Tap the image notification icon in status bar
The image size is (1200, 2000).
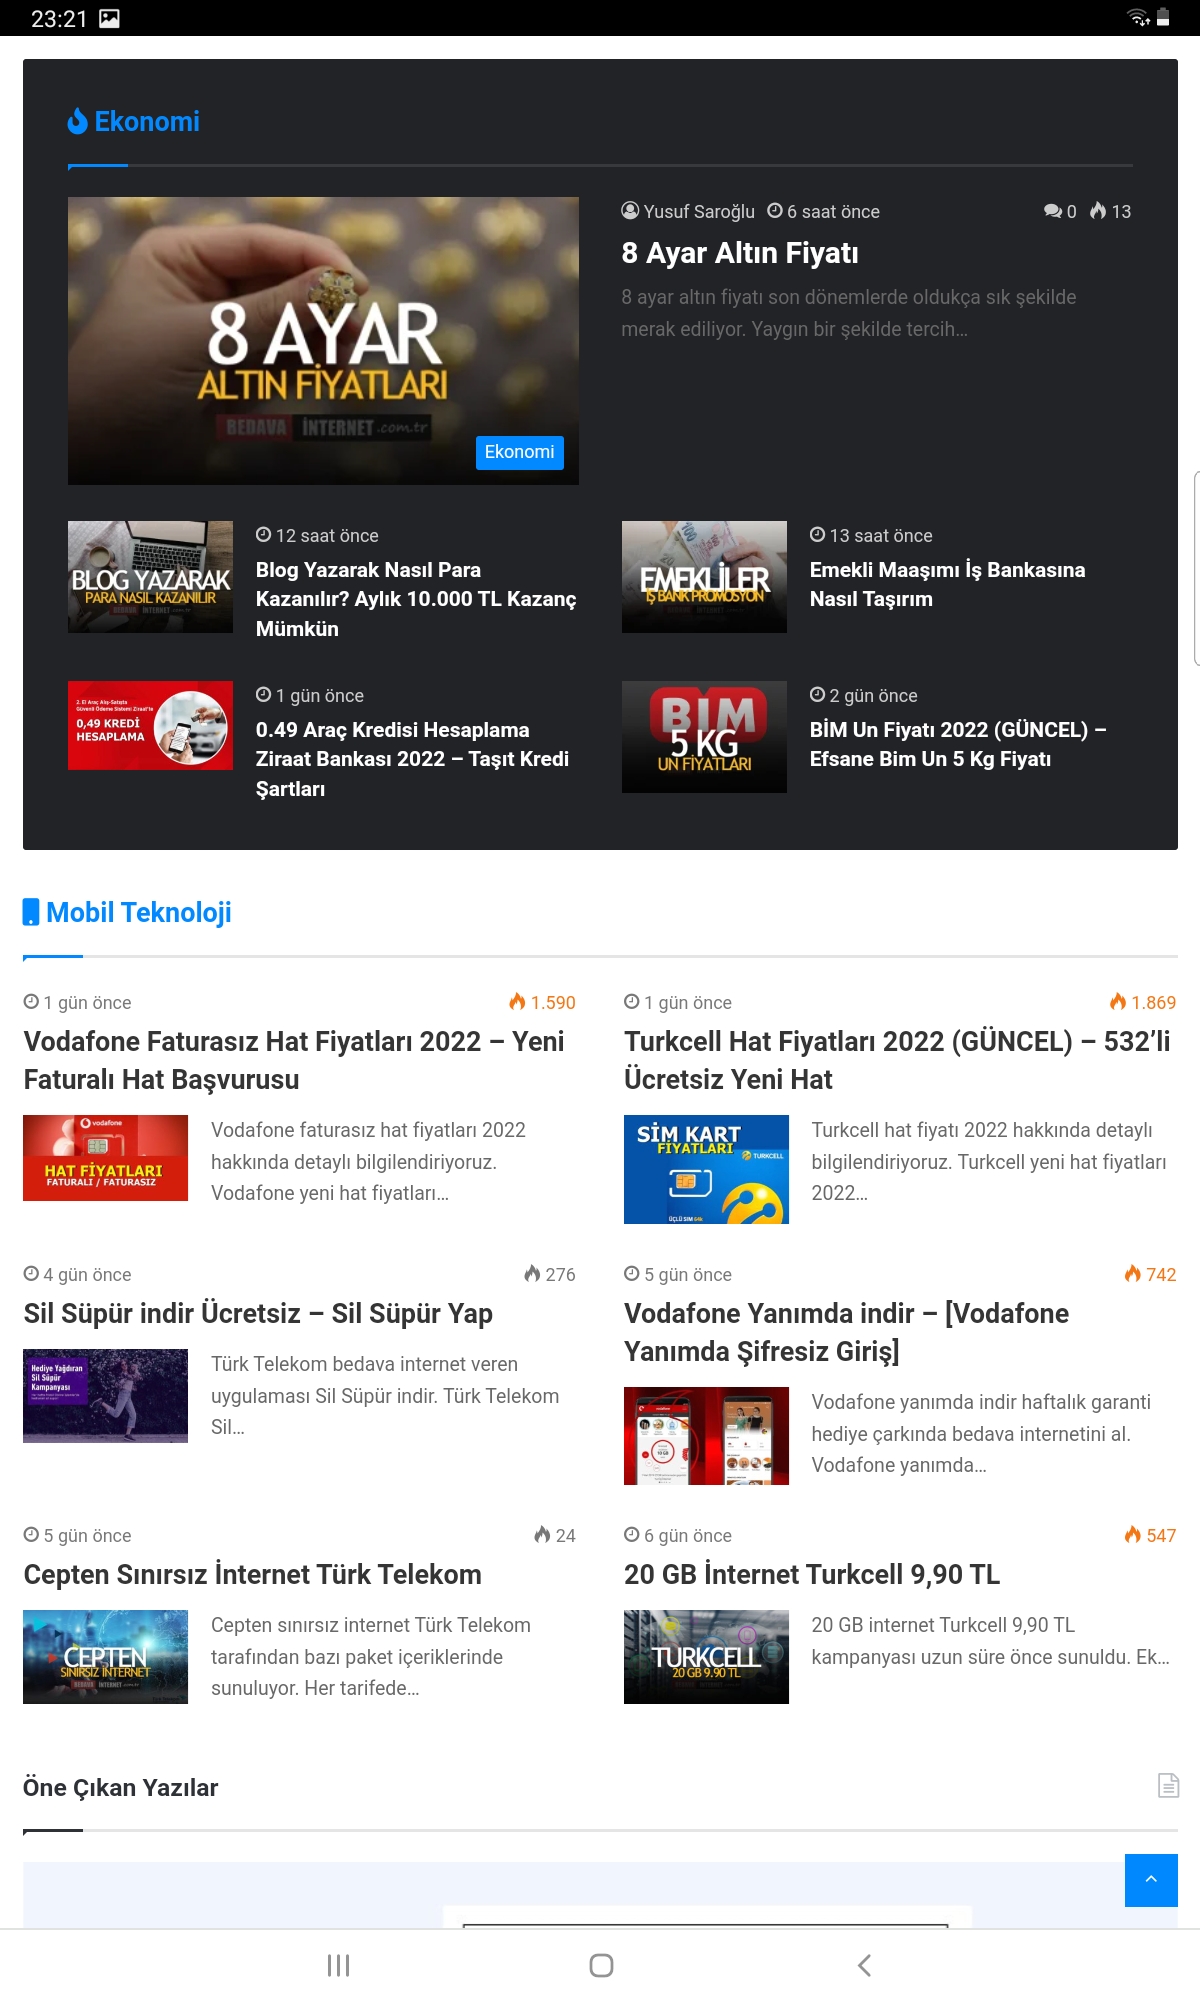(x=109, y=18)
